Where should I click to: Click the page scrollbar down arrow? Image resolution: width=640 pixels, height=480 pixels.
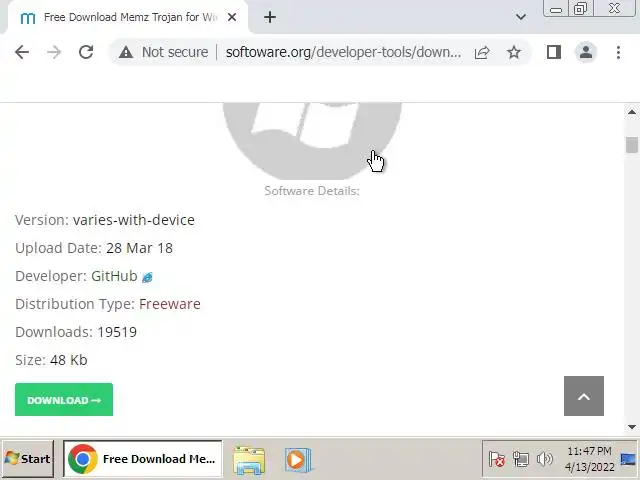click(632, 427)
